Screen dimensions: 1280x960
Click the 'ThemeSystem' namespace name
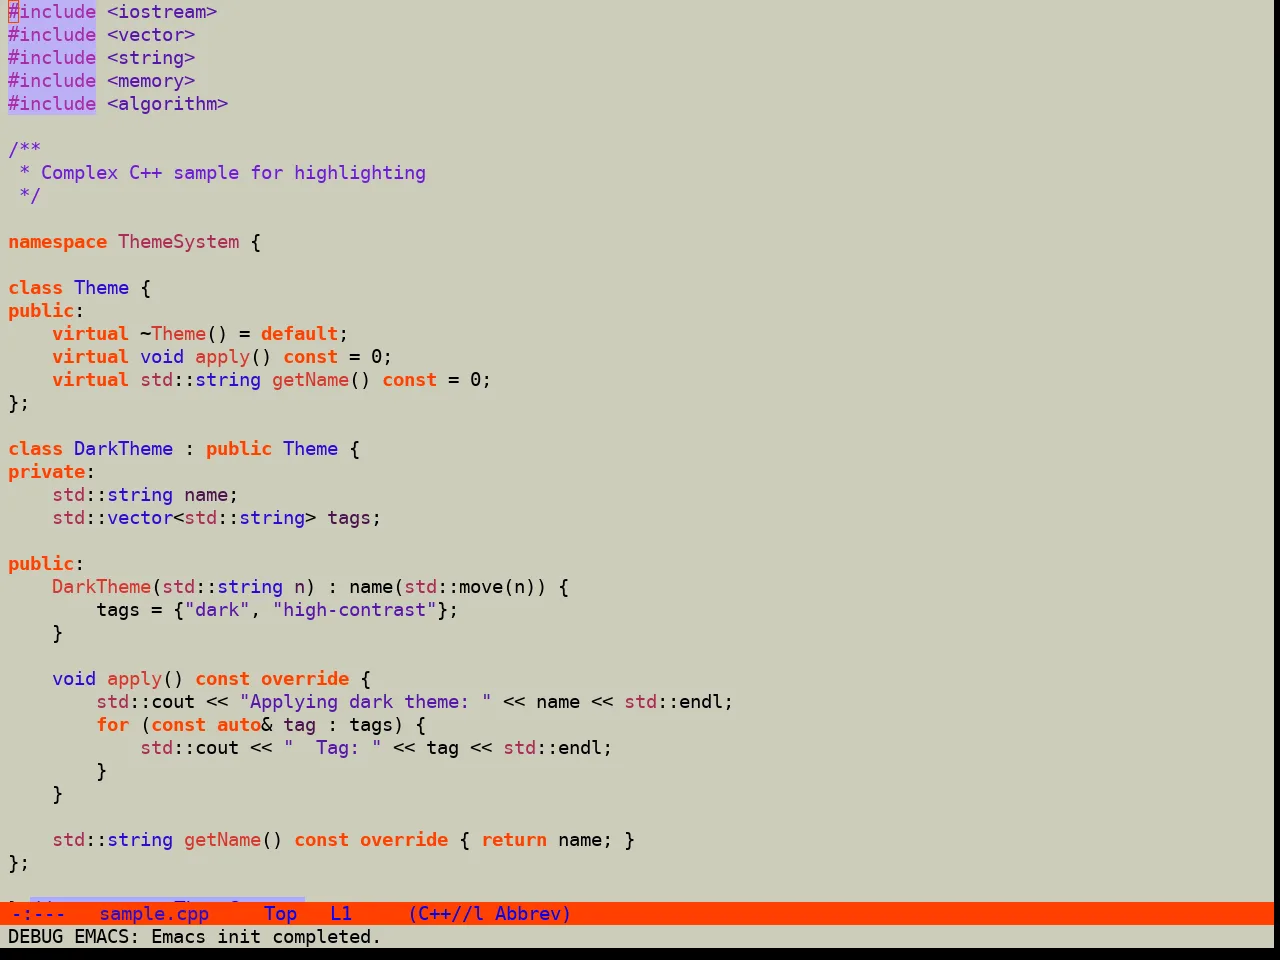coord(179,242)
